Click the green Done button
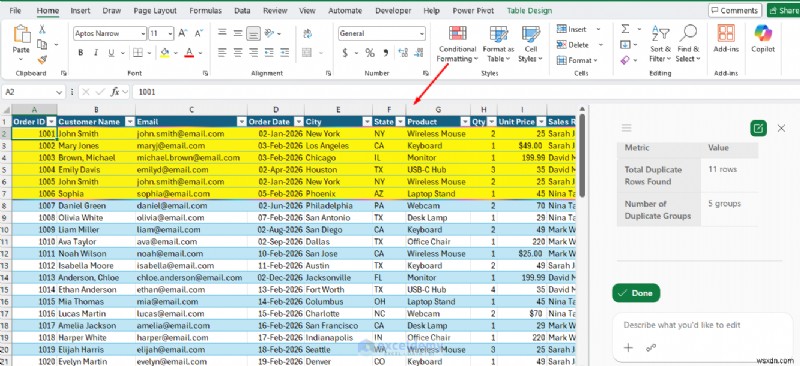Image resolution: width=800 pixels, height=366 pixels. 636,293
